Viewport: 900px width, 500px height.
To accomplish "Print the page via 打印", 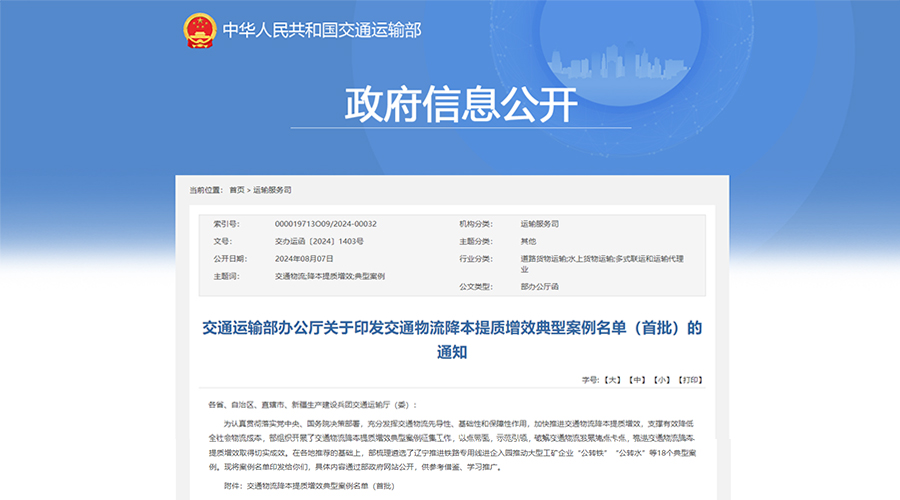I will pyautogui.click(x=690, y=380).
